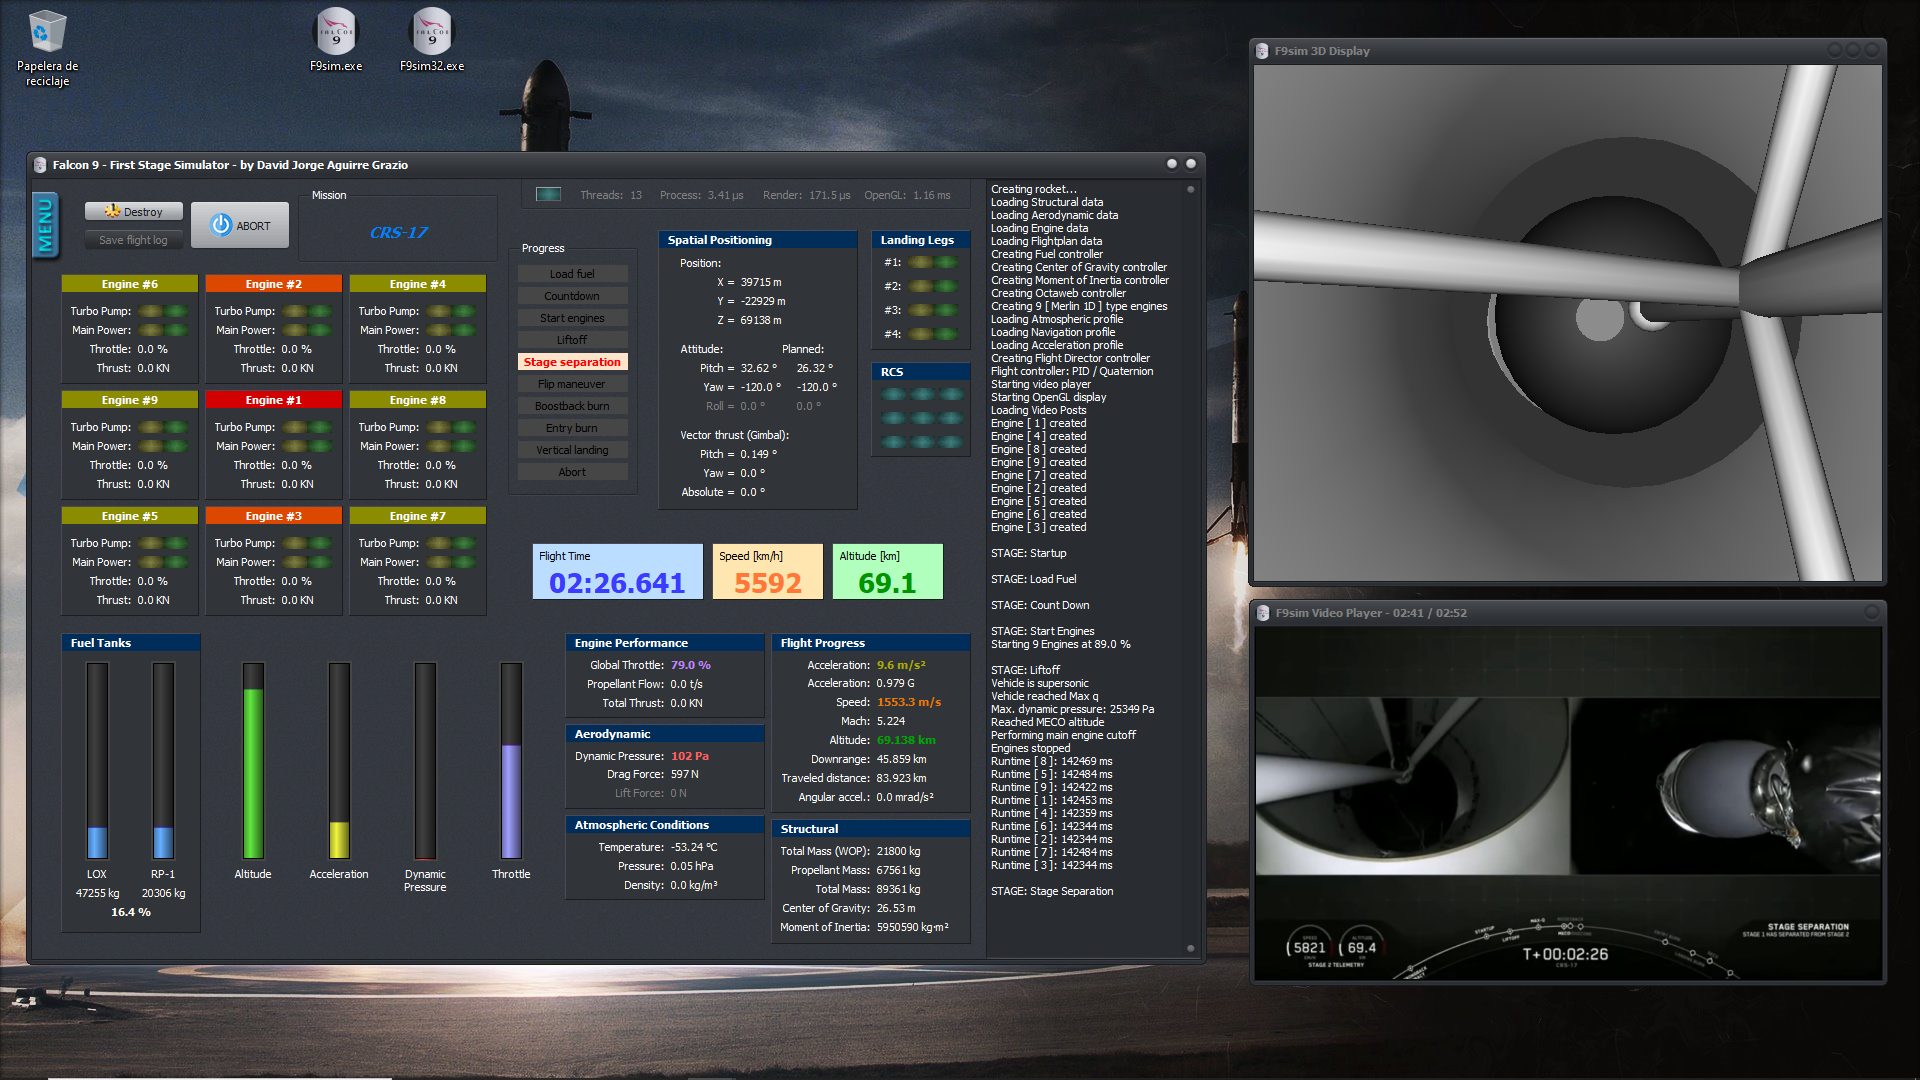Click Engine #7 Turbo Pump indicator lights
The width and height of the screenshot is (1920, 1080).
452,543
